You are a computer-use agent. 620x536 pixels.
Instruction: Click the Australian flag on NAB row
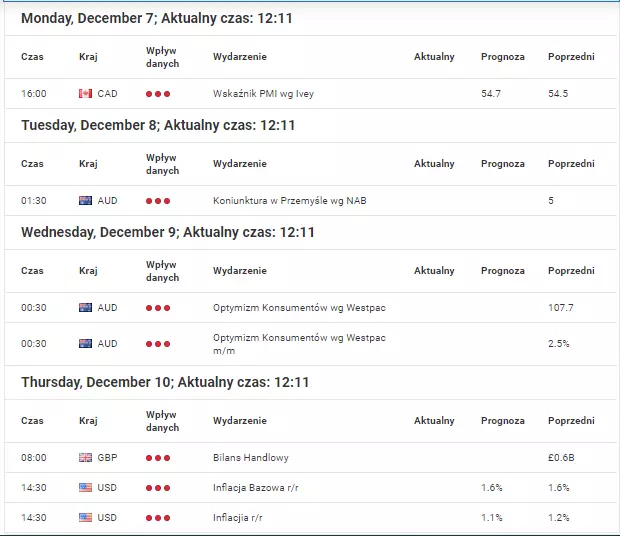(x=85, y=201)
